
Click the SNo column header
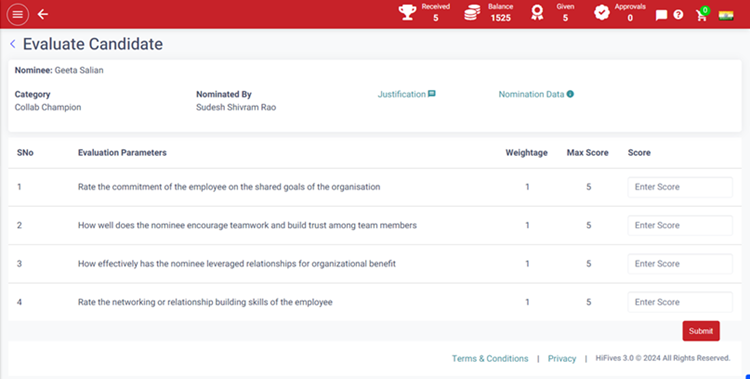click(25, 153)
